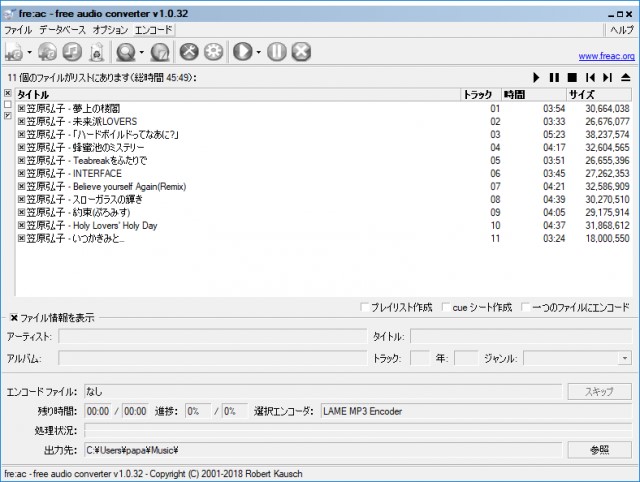Viewport: 640px width, 482px height.
Task: Select track スローガラスの輝き
Action: point(324,200)
